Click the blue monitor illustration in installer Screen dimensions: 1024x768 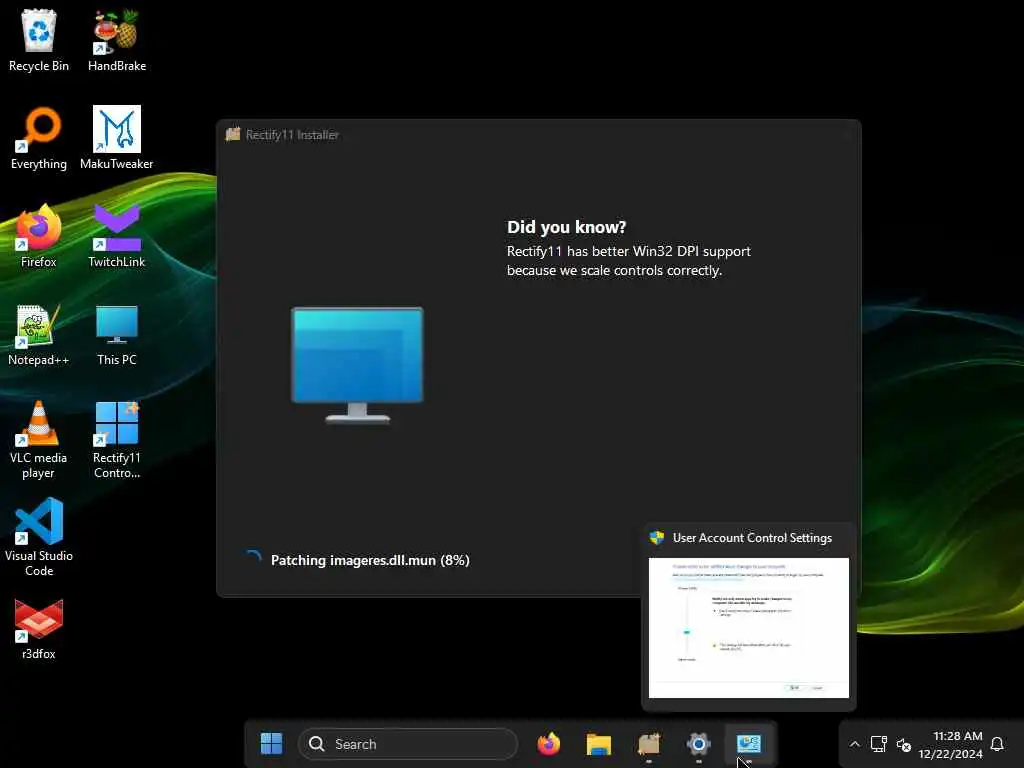click(x=357, y=365)
